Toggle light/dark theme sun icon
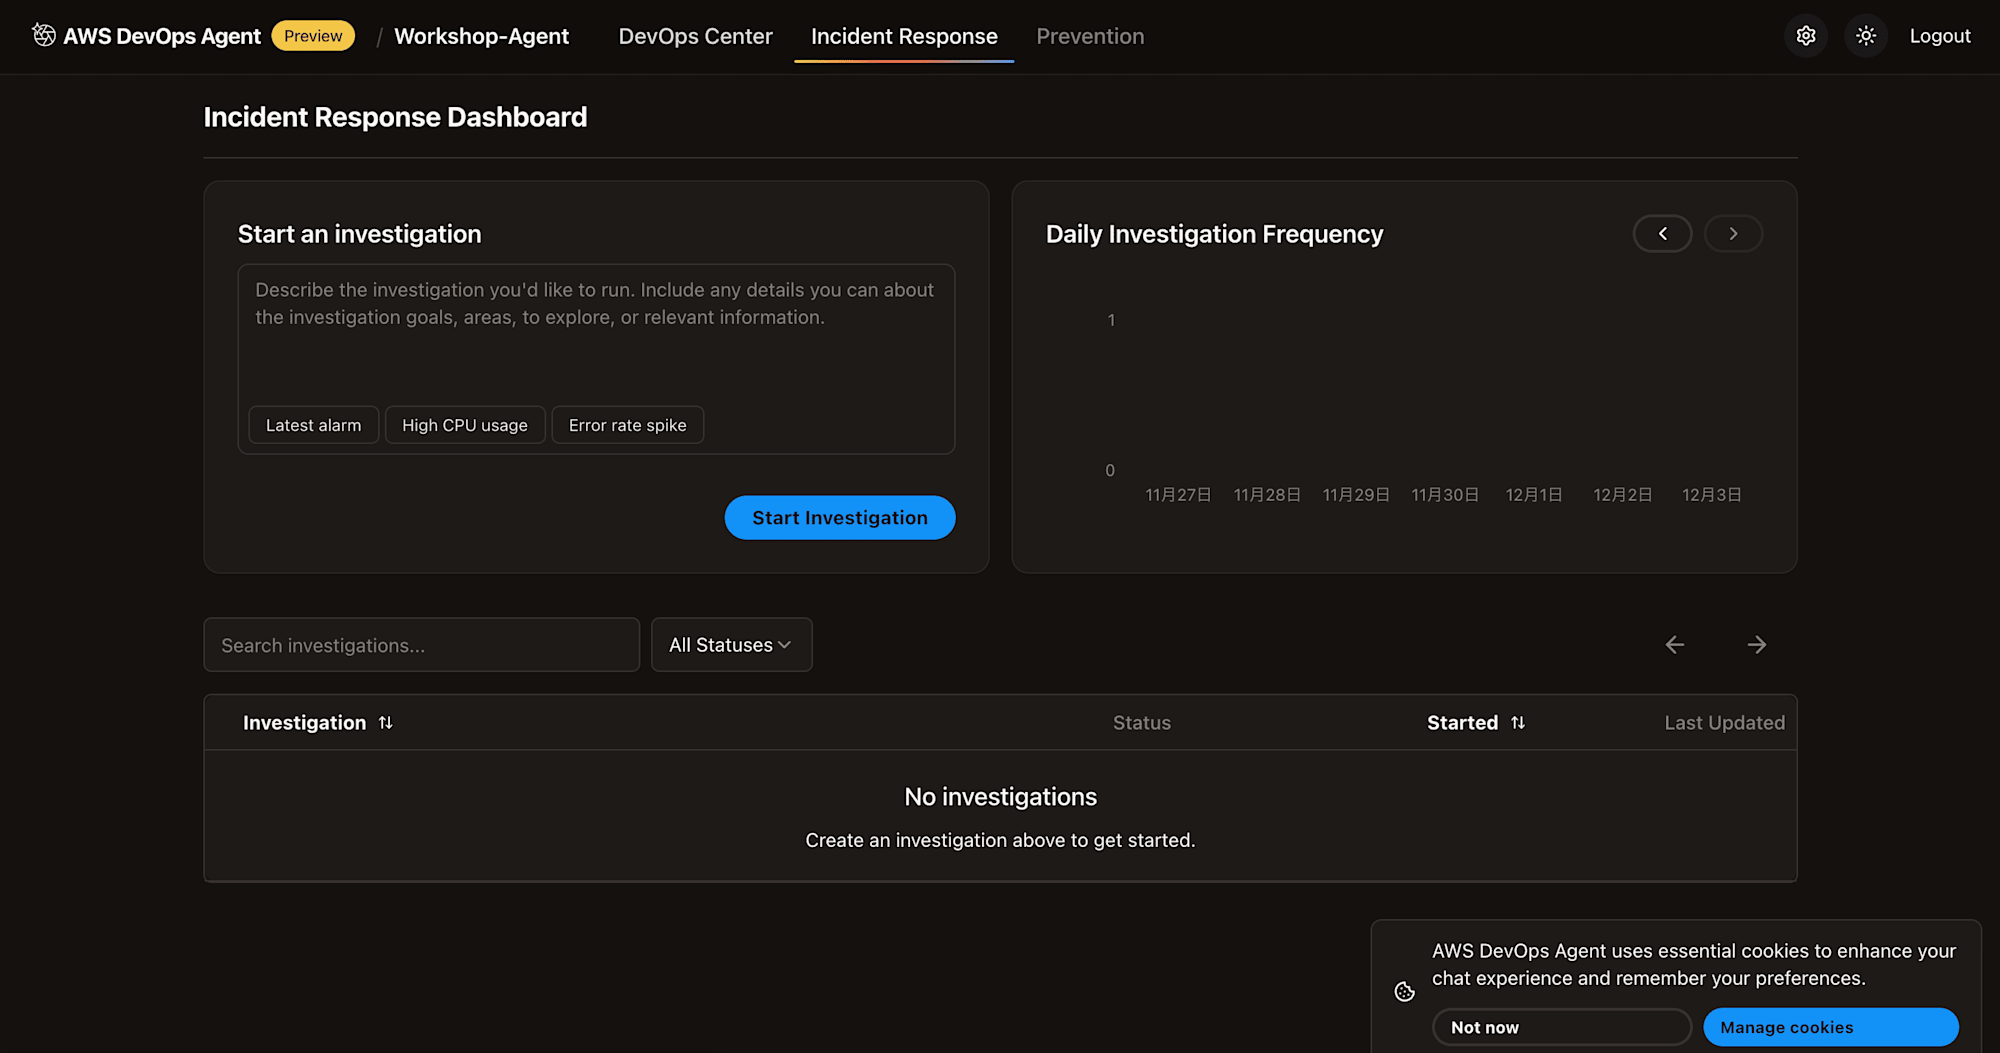 1866,36
